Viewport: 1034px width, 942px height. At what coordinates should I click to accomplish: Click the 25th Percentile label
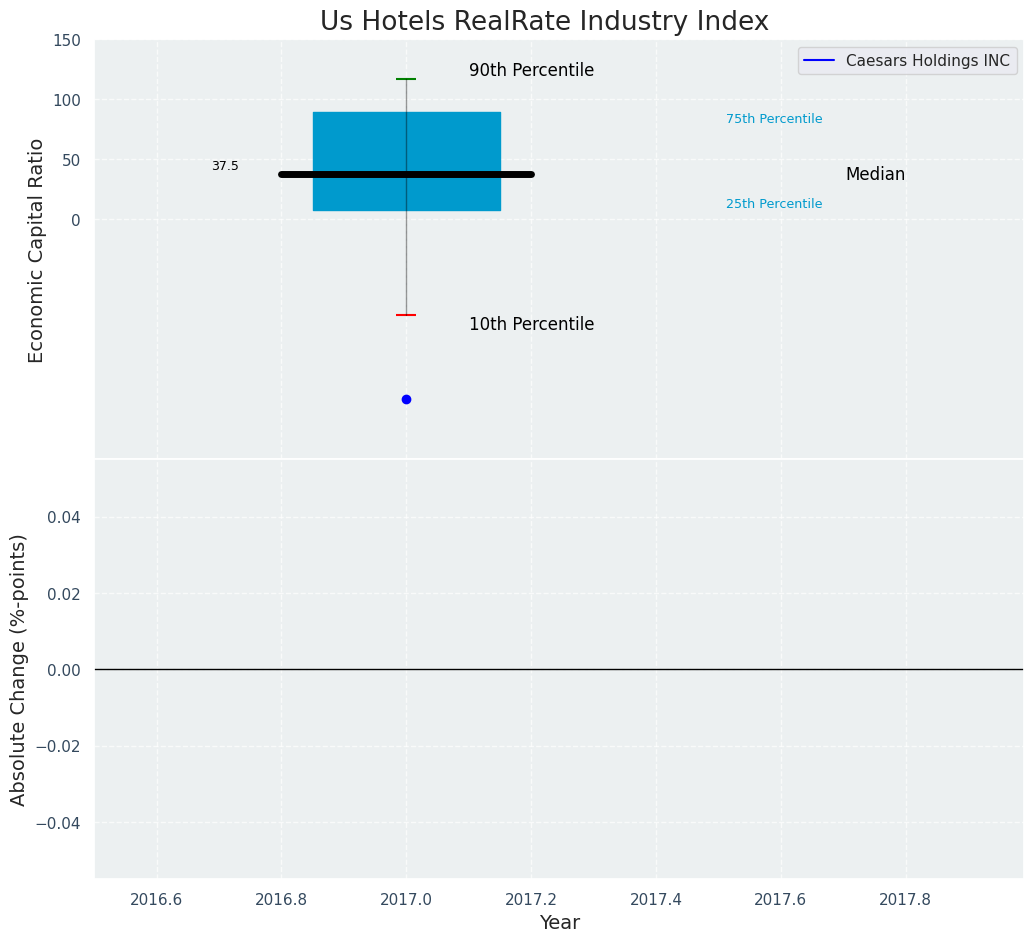(x=773, y=204)
